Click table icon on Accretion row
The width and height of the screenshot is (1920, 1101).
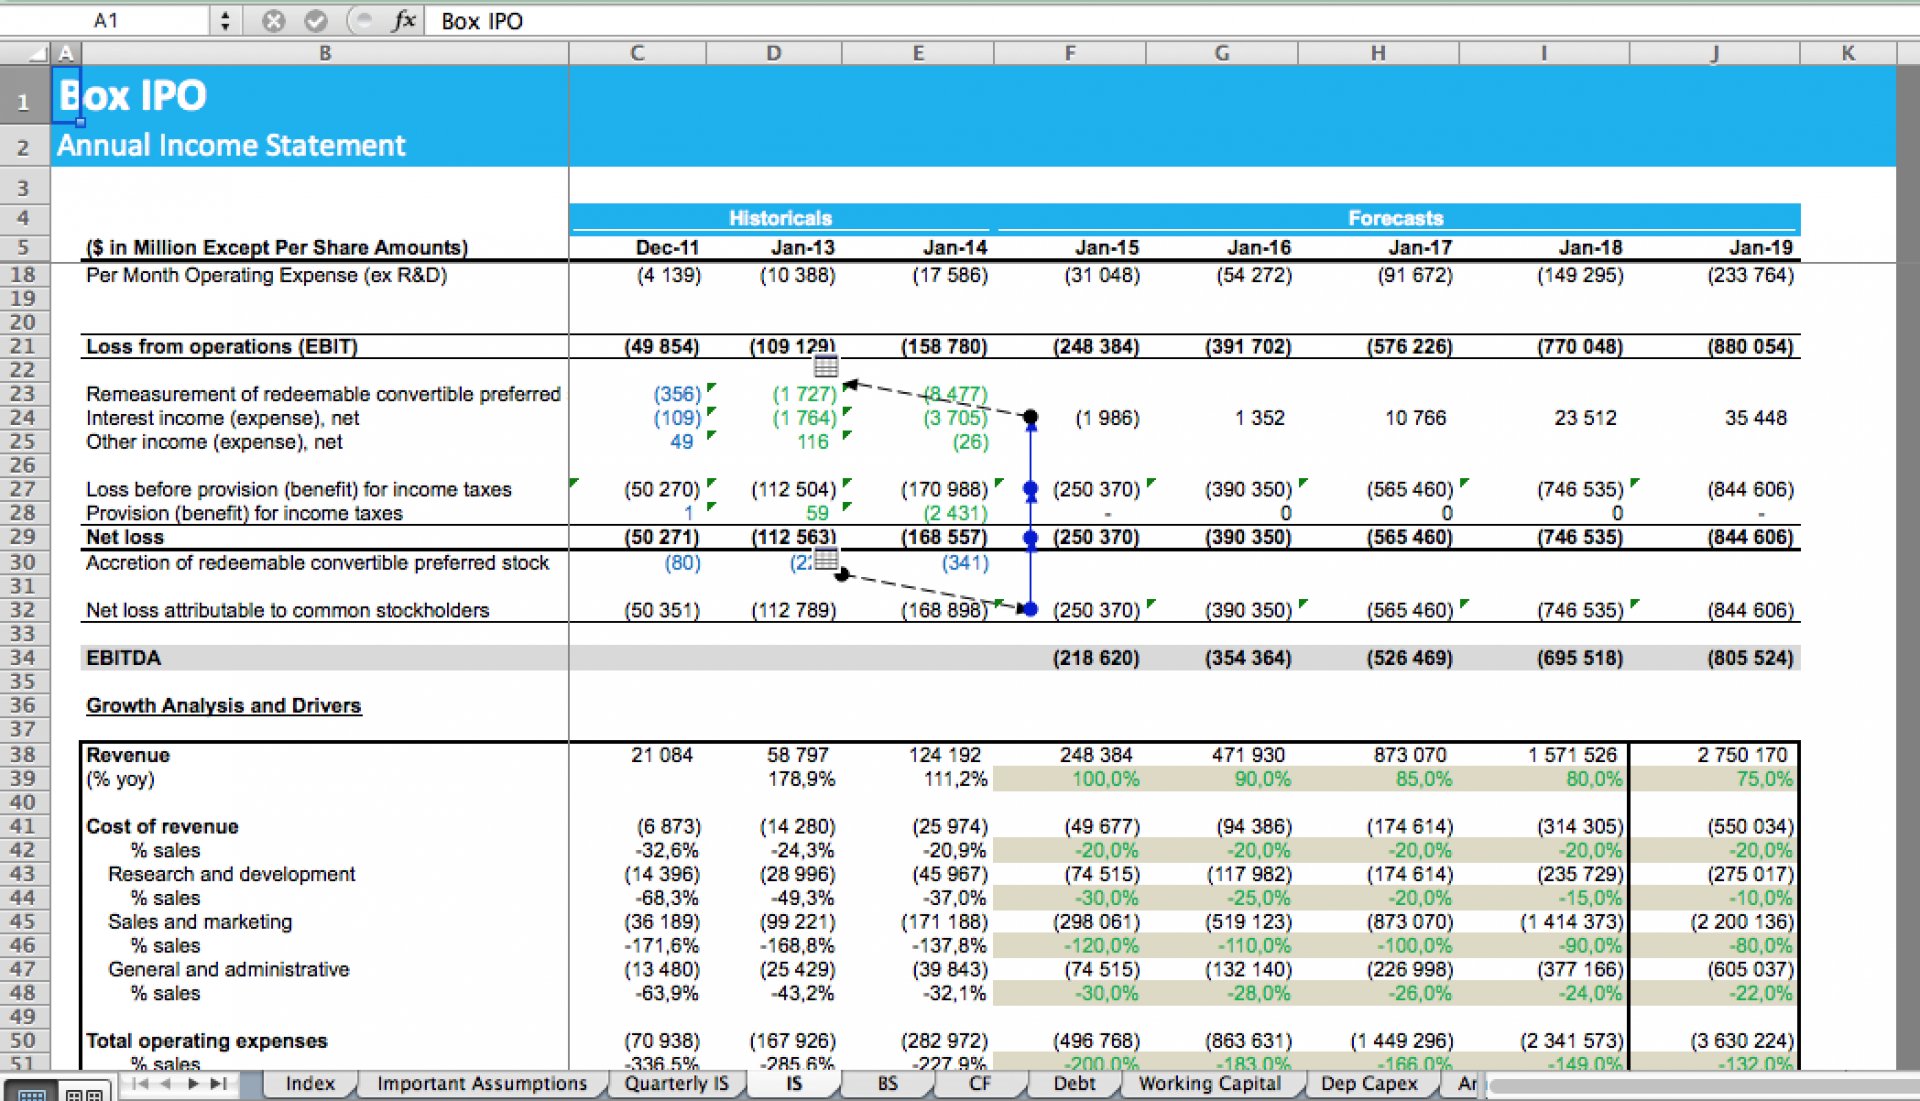[x=826, y=560]
